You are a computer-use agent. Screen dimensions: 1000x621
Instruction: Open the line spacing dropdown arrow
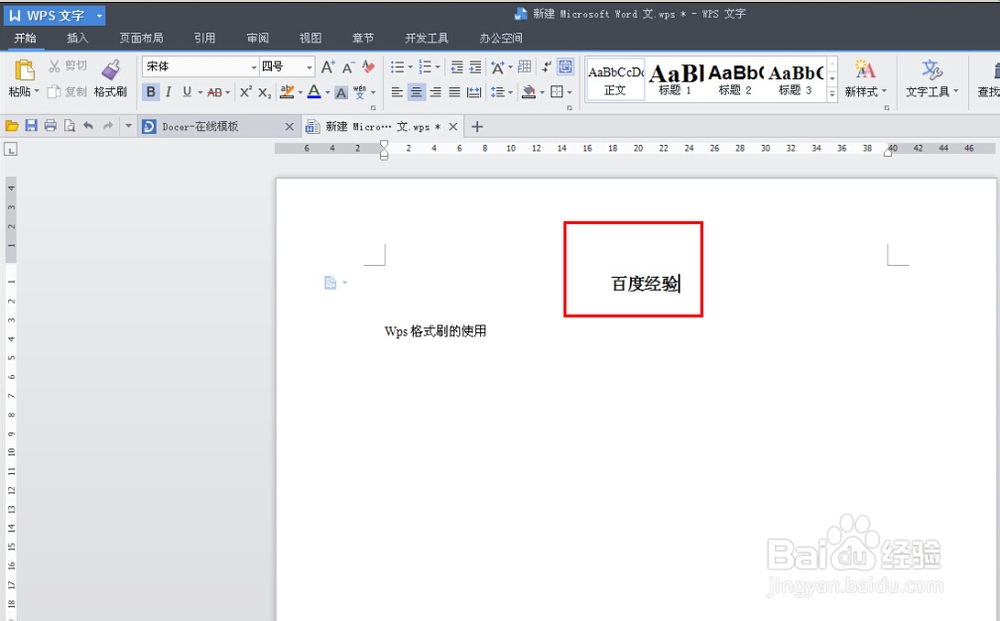point(510,92)
